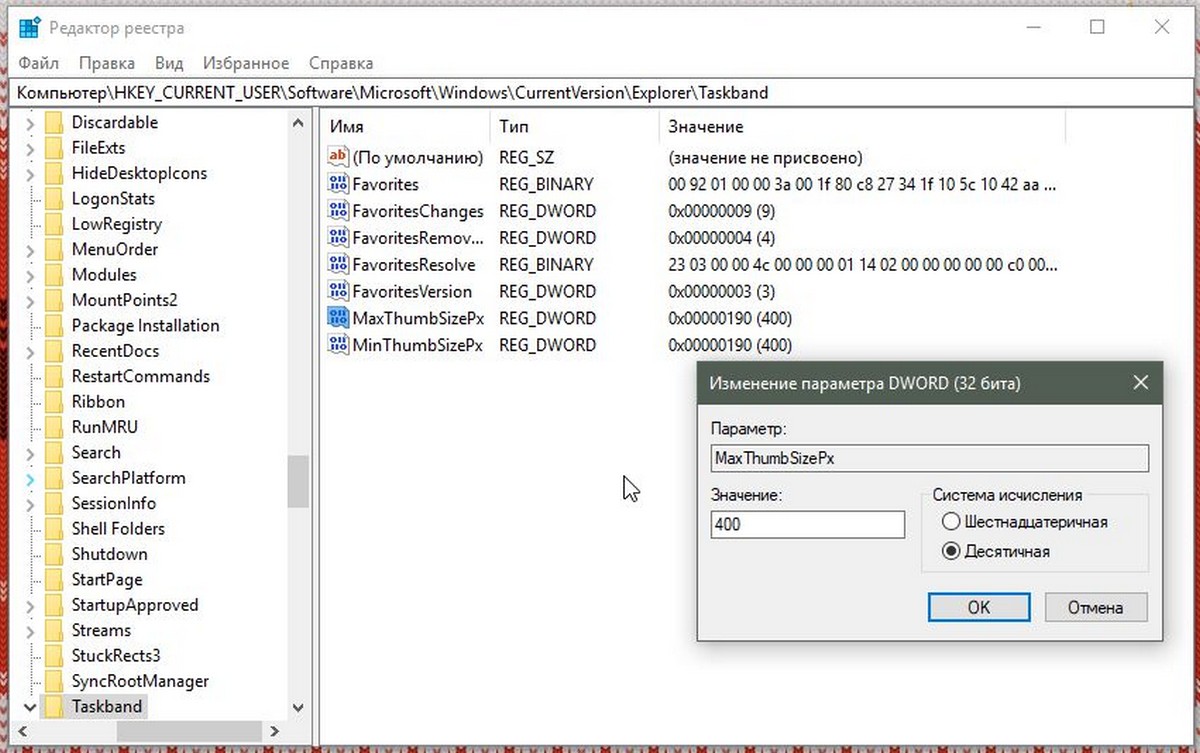This screenshot has height=753, width=1200.
Task: Select the Package Installation tree item
Action: point(145,325)
